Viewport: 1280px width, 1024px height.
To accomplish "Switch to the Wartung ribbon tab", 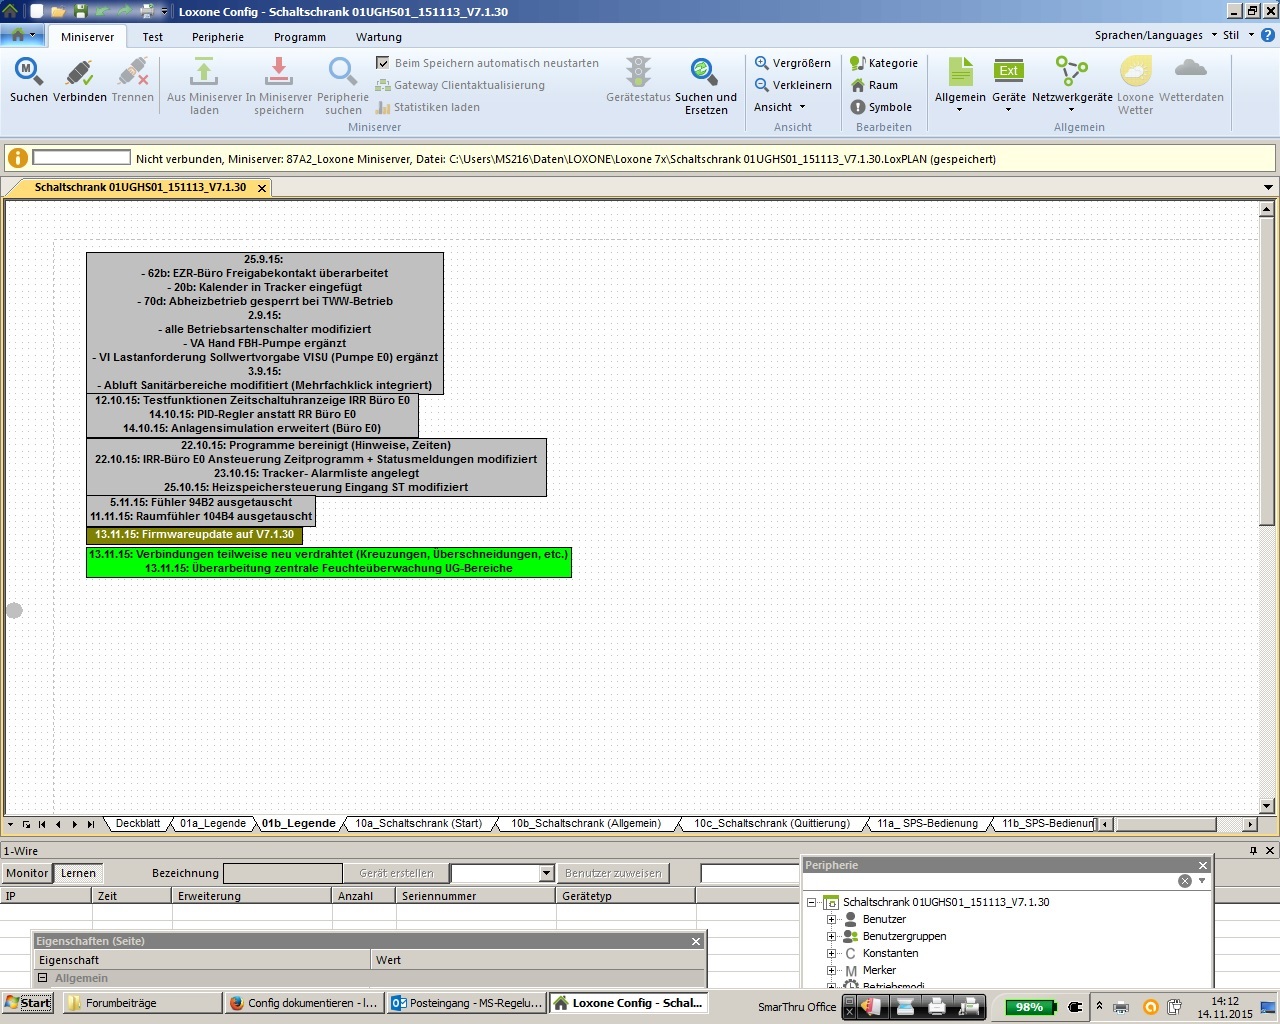I will click(x=379, y=37).
